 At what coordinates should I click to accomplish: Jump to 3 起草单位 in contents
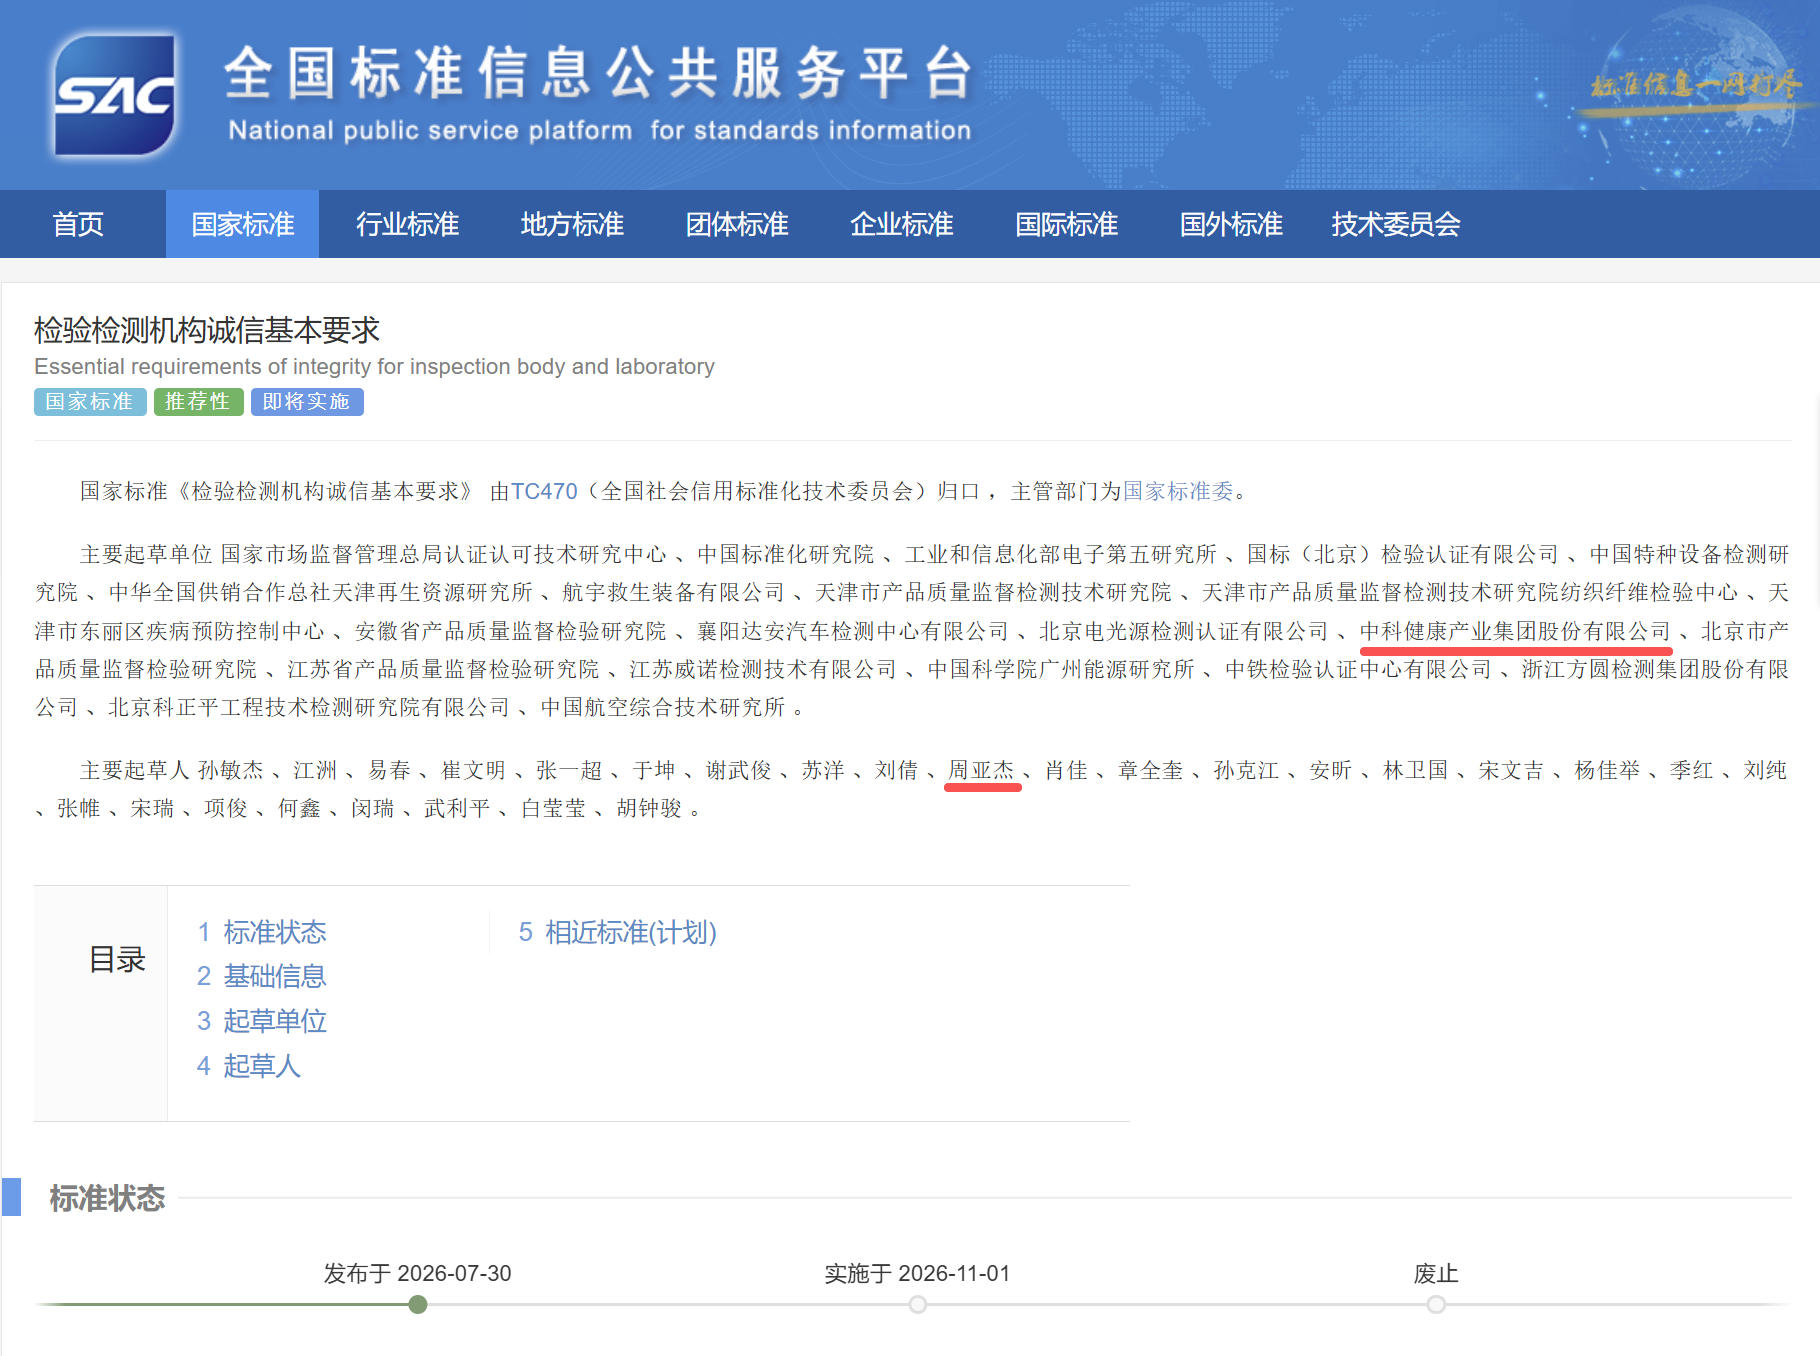(262, 1021)
